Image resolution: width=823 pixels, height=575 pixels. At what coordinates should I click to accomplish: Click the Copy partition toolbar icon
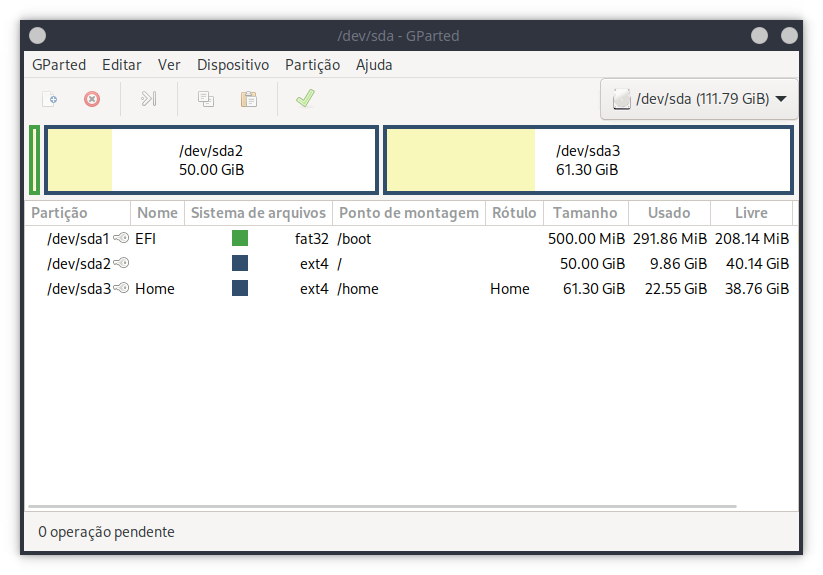(x=206, y=99)
